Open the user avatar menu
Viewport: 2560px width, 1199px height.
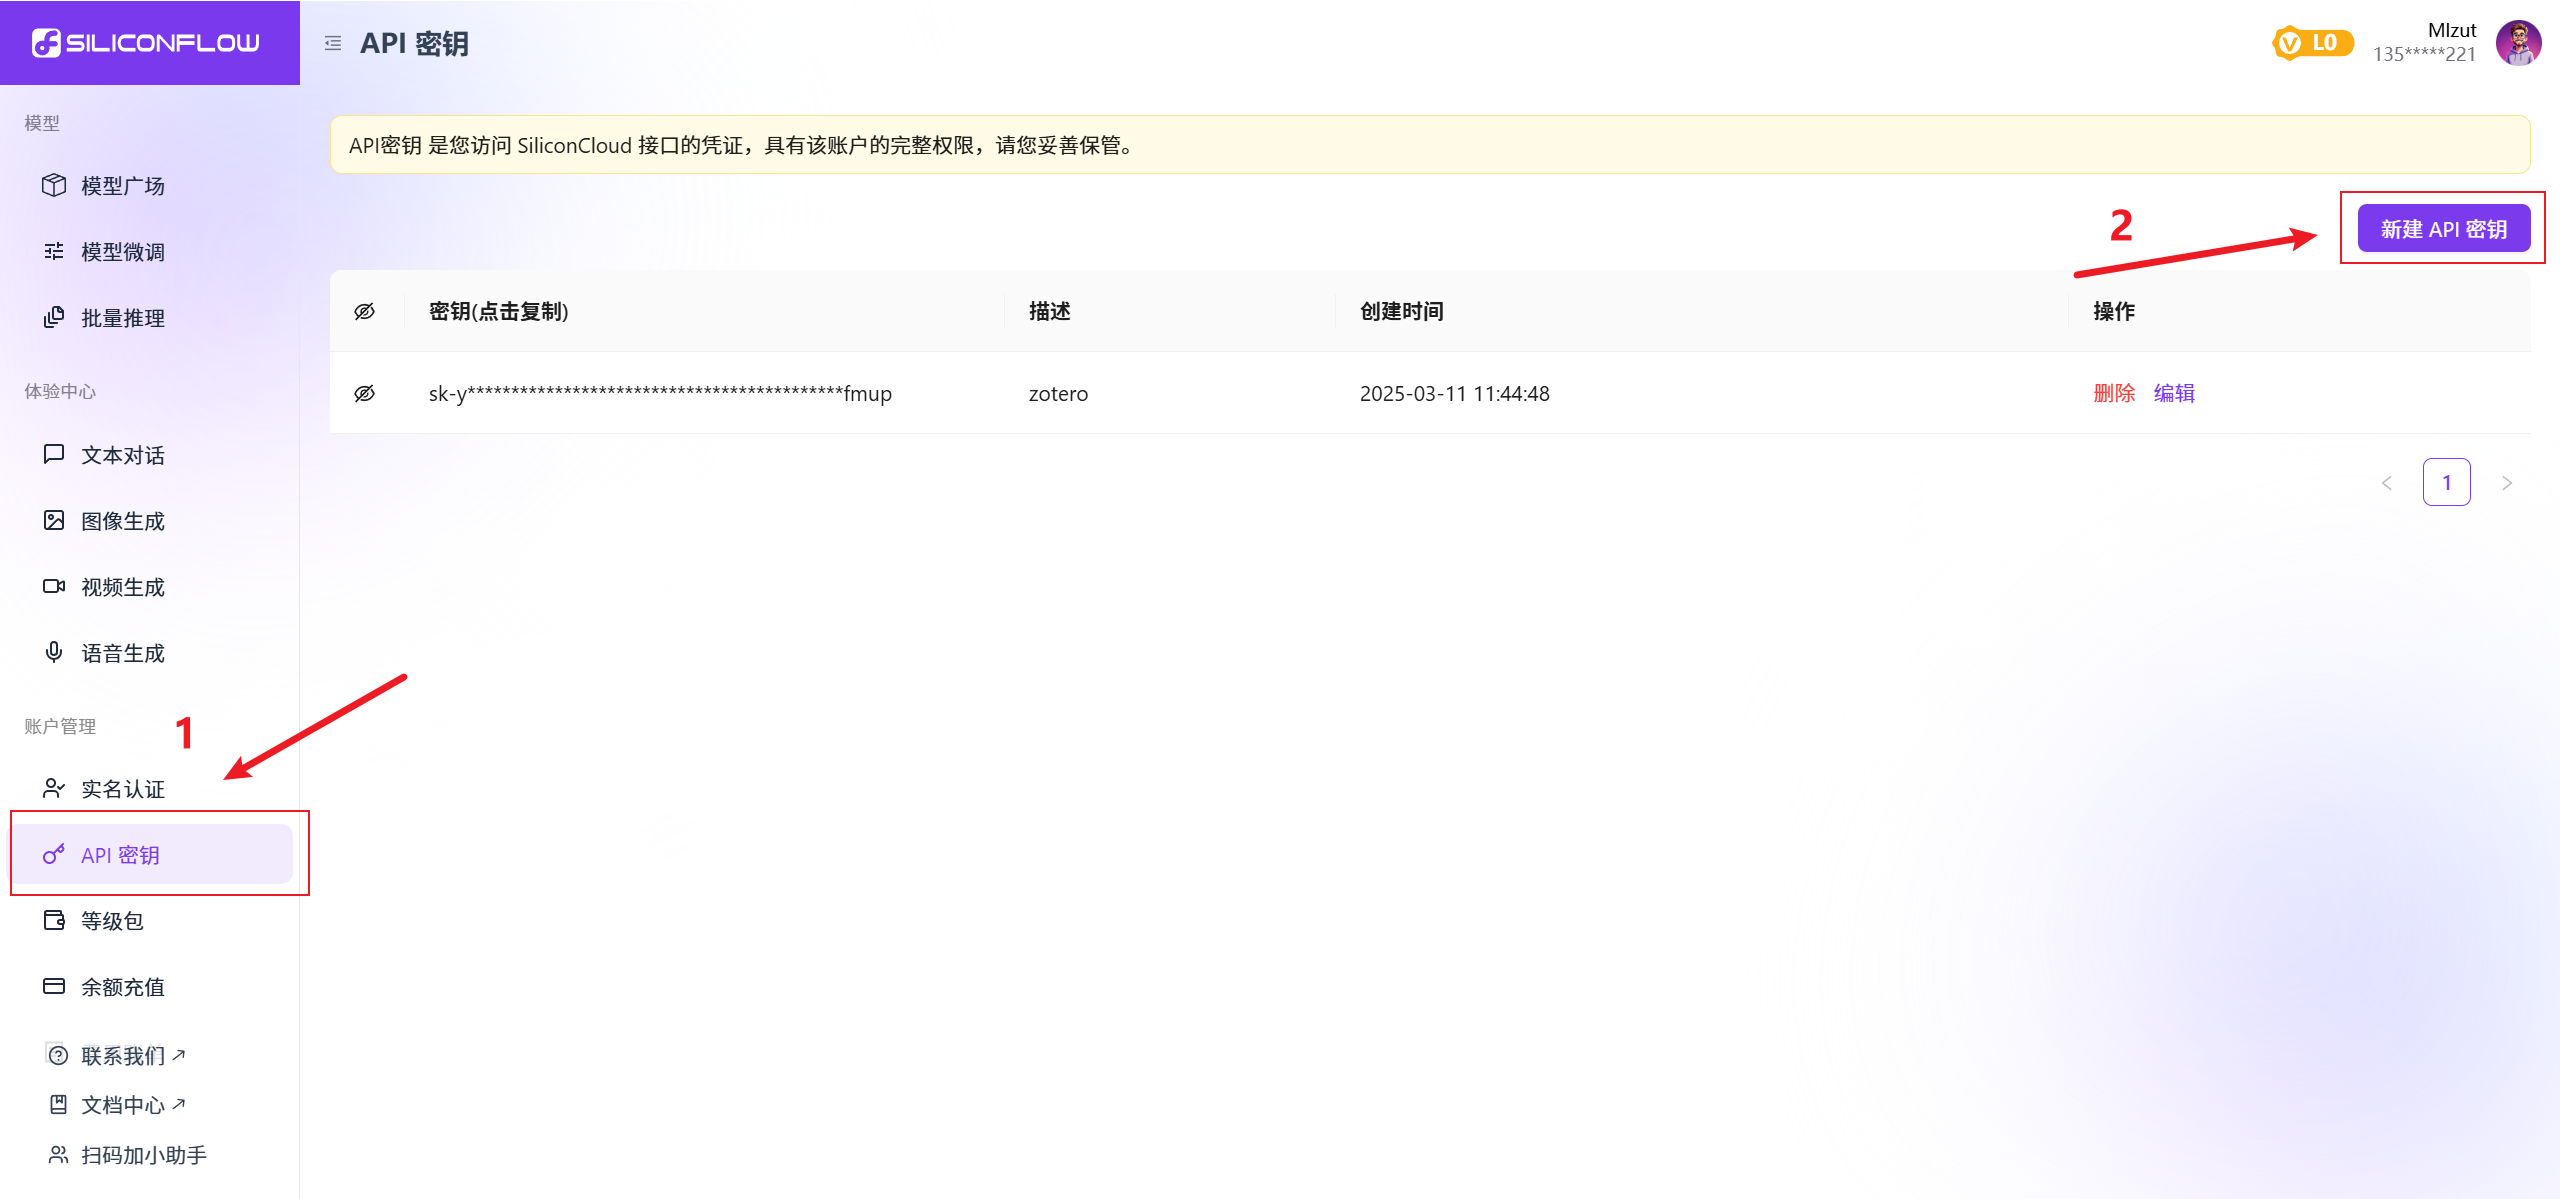(2518, 43)
